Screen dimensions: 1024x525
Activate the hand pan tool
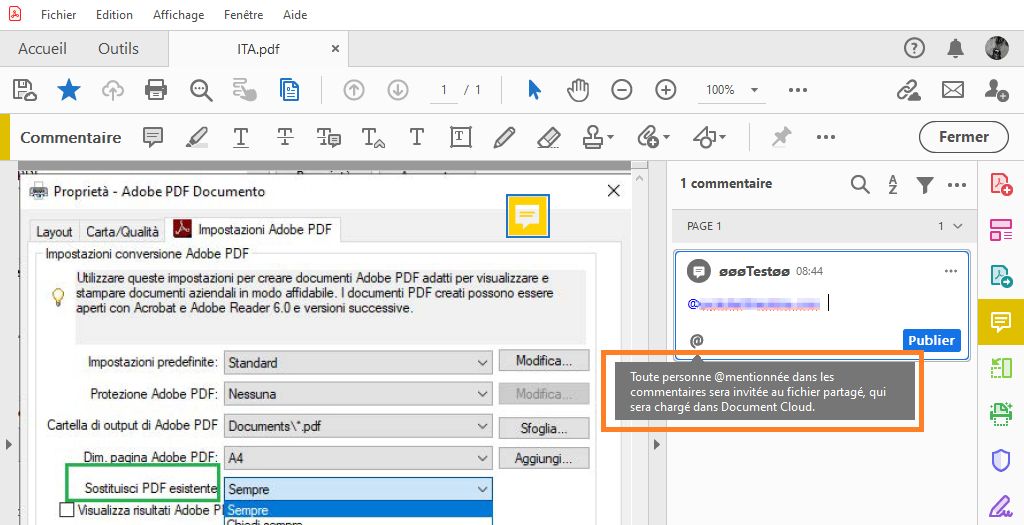coord(578,89)
